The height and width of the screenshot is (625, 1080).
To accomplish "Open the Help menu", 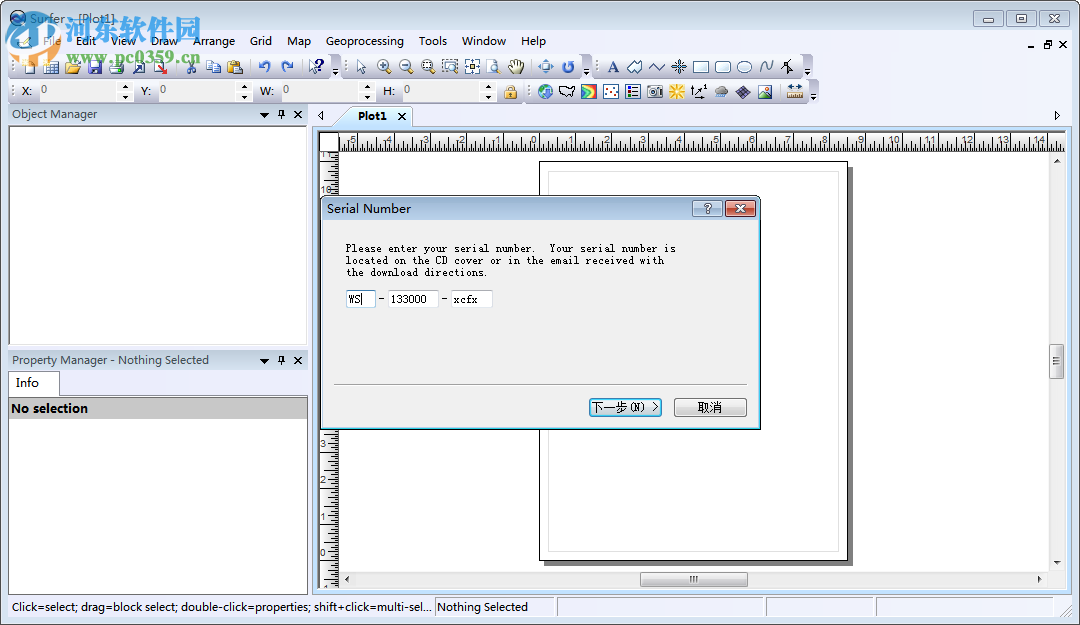I will [533, 41].
